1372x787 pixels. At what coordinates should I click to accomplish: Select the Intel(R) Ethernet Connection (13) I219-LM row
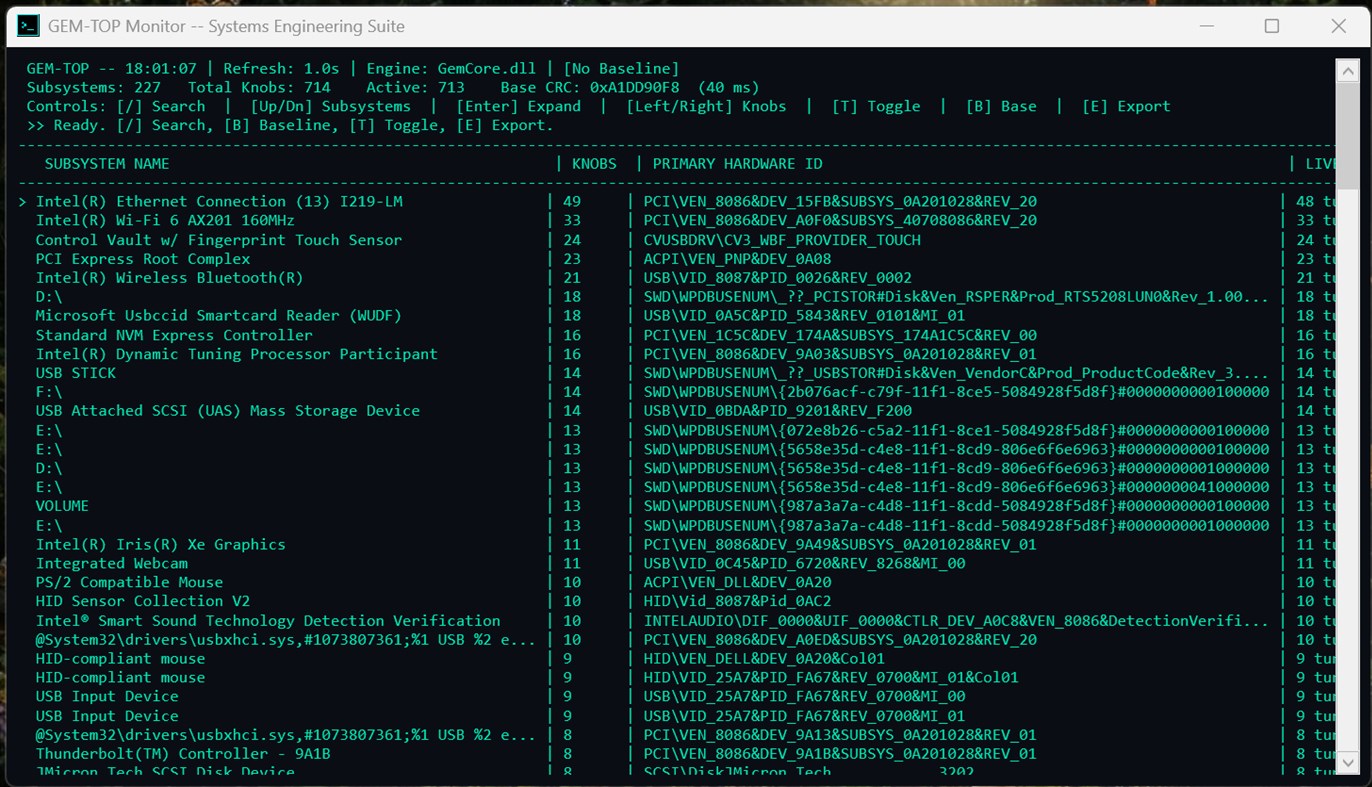pyautogui.click(x=676, y=202)
